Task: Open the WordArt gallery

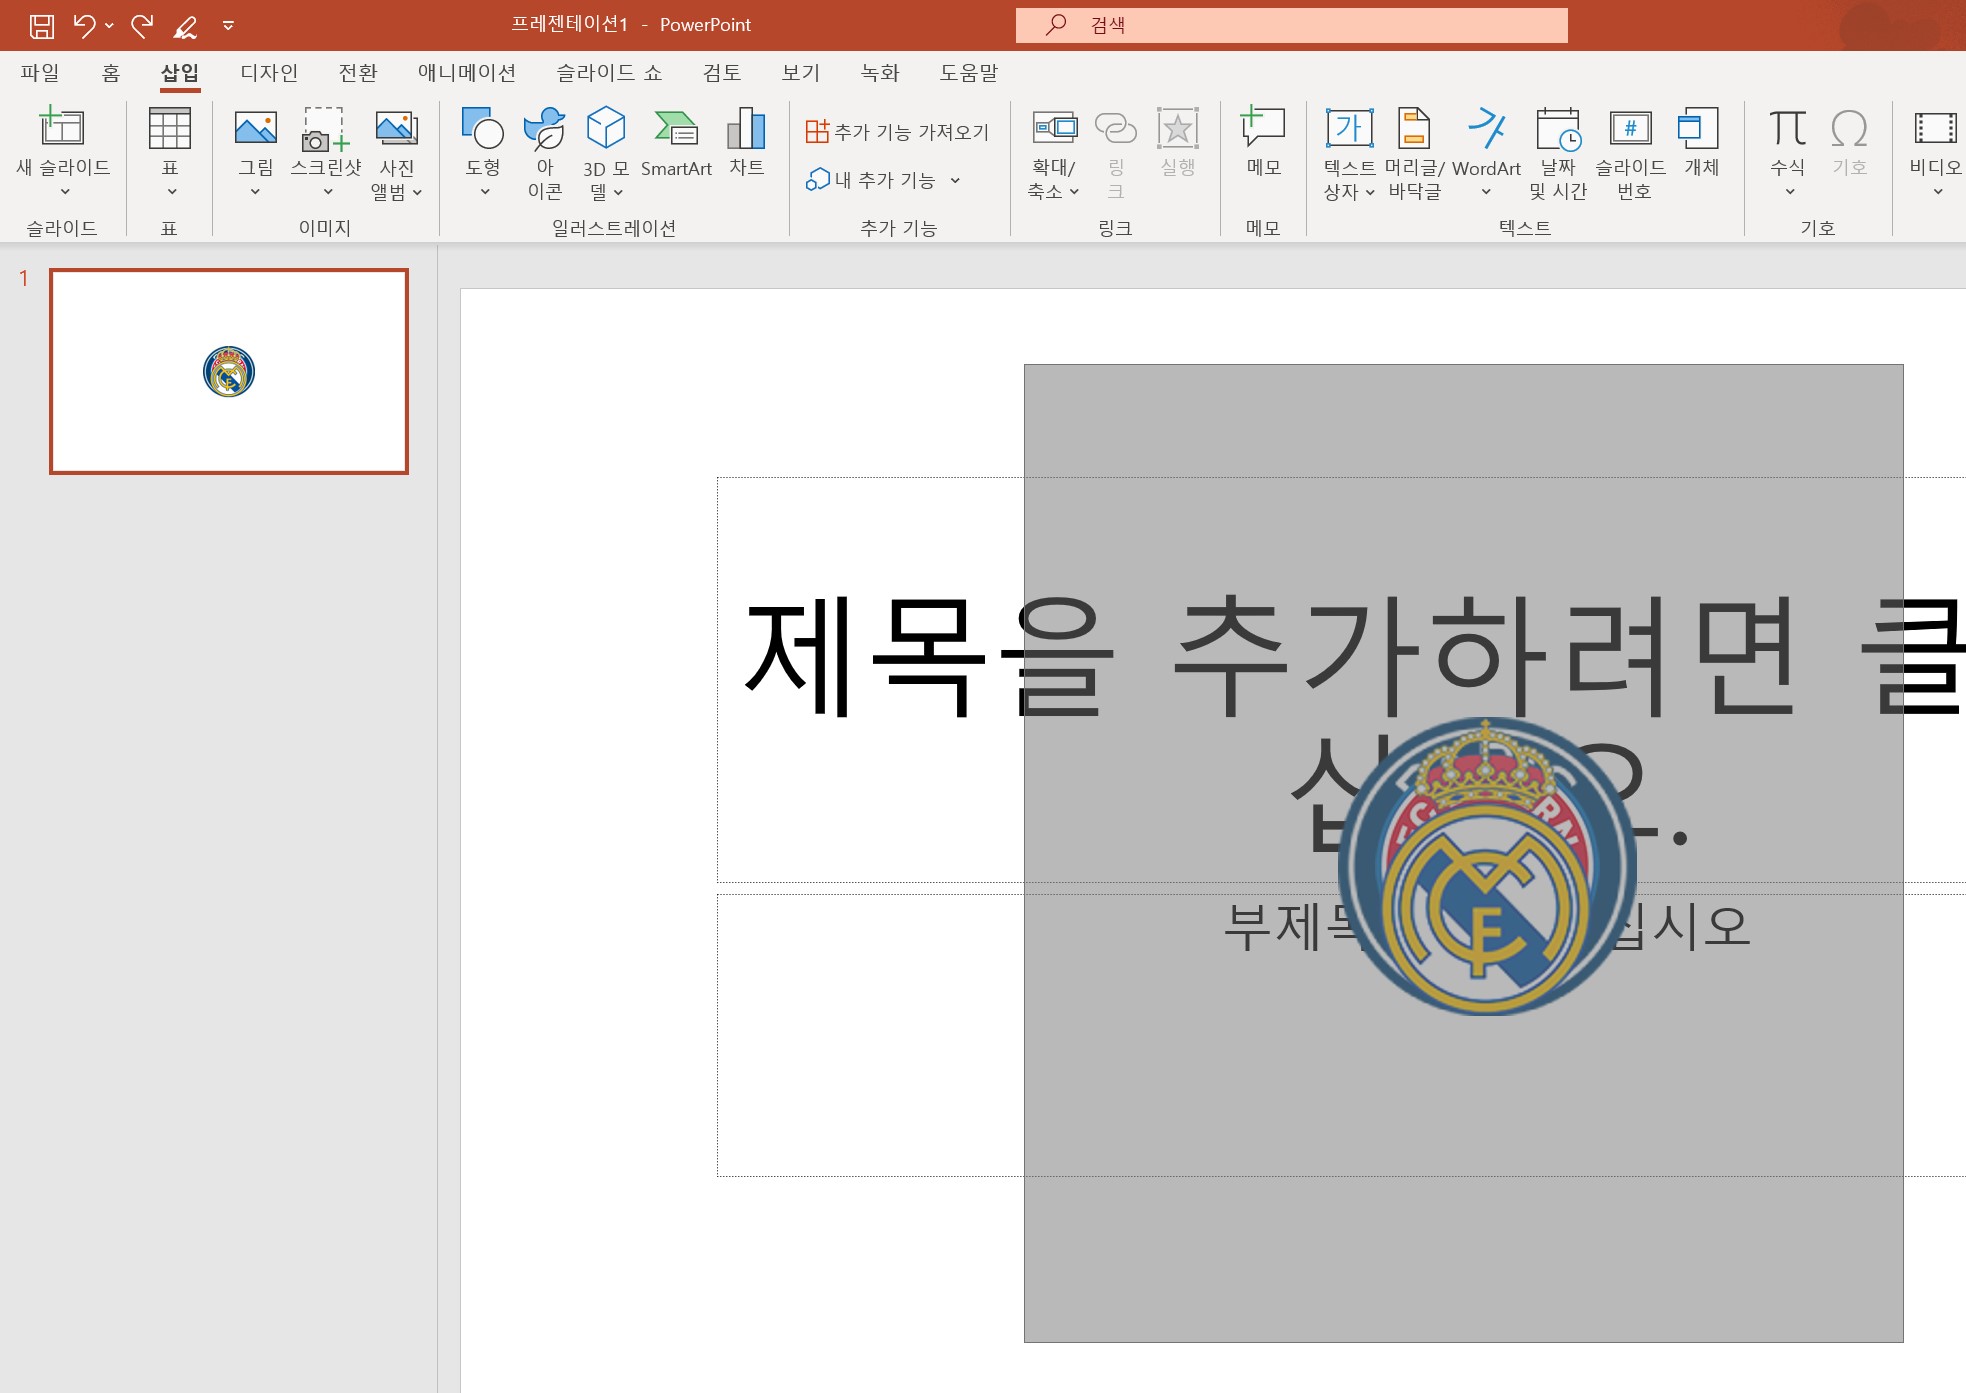Action: [x=1487, y=152]
